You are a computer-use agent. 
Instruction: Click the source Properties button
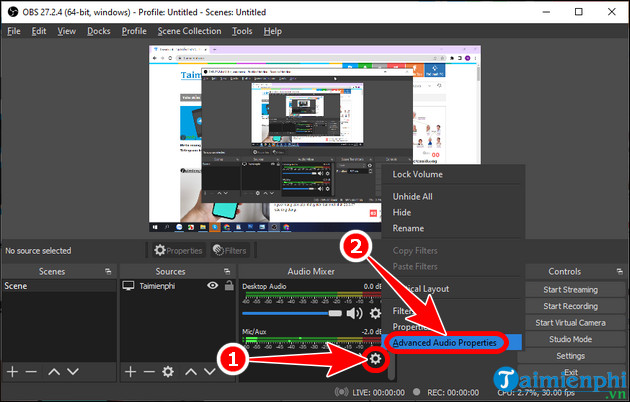(178, 250)
